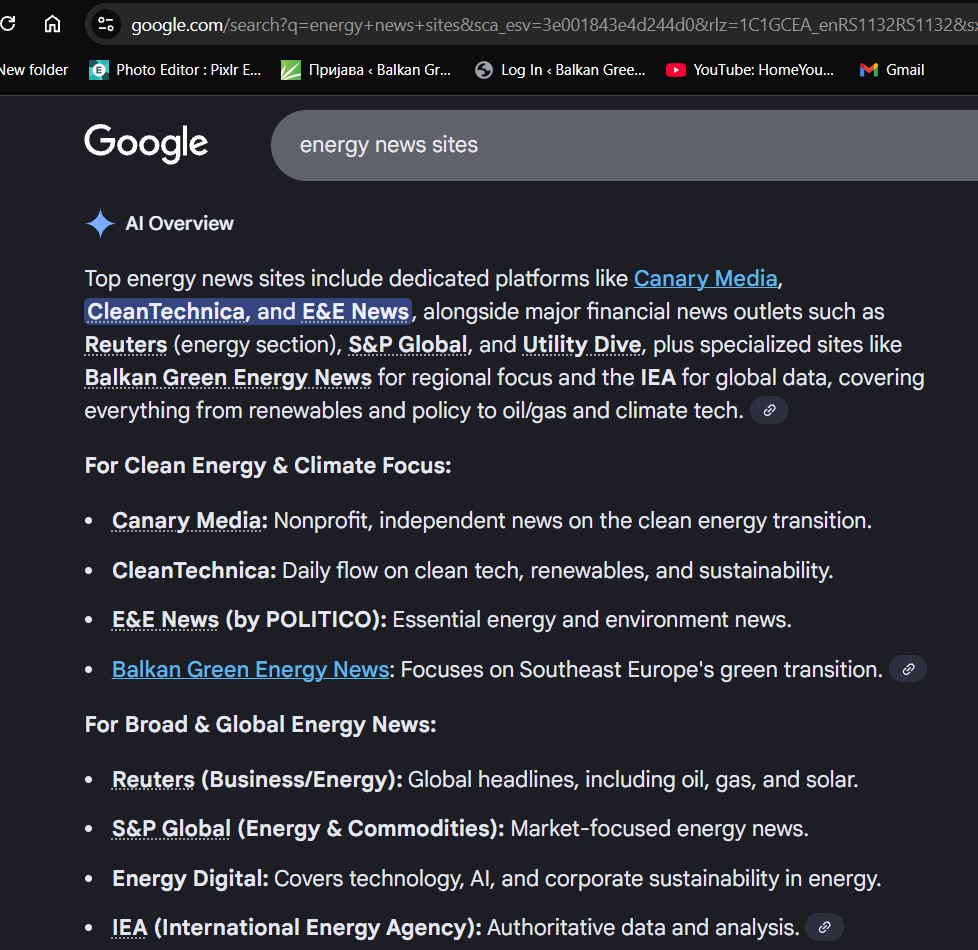978x950 pixels.
Task: Click S&P Global in the intro paragraph
Action: click(407, 344)
